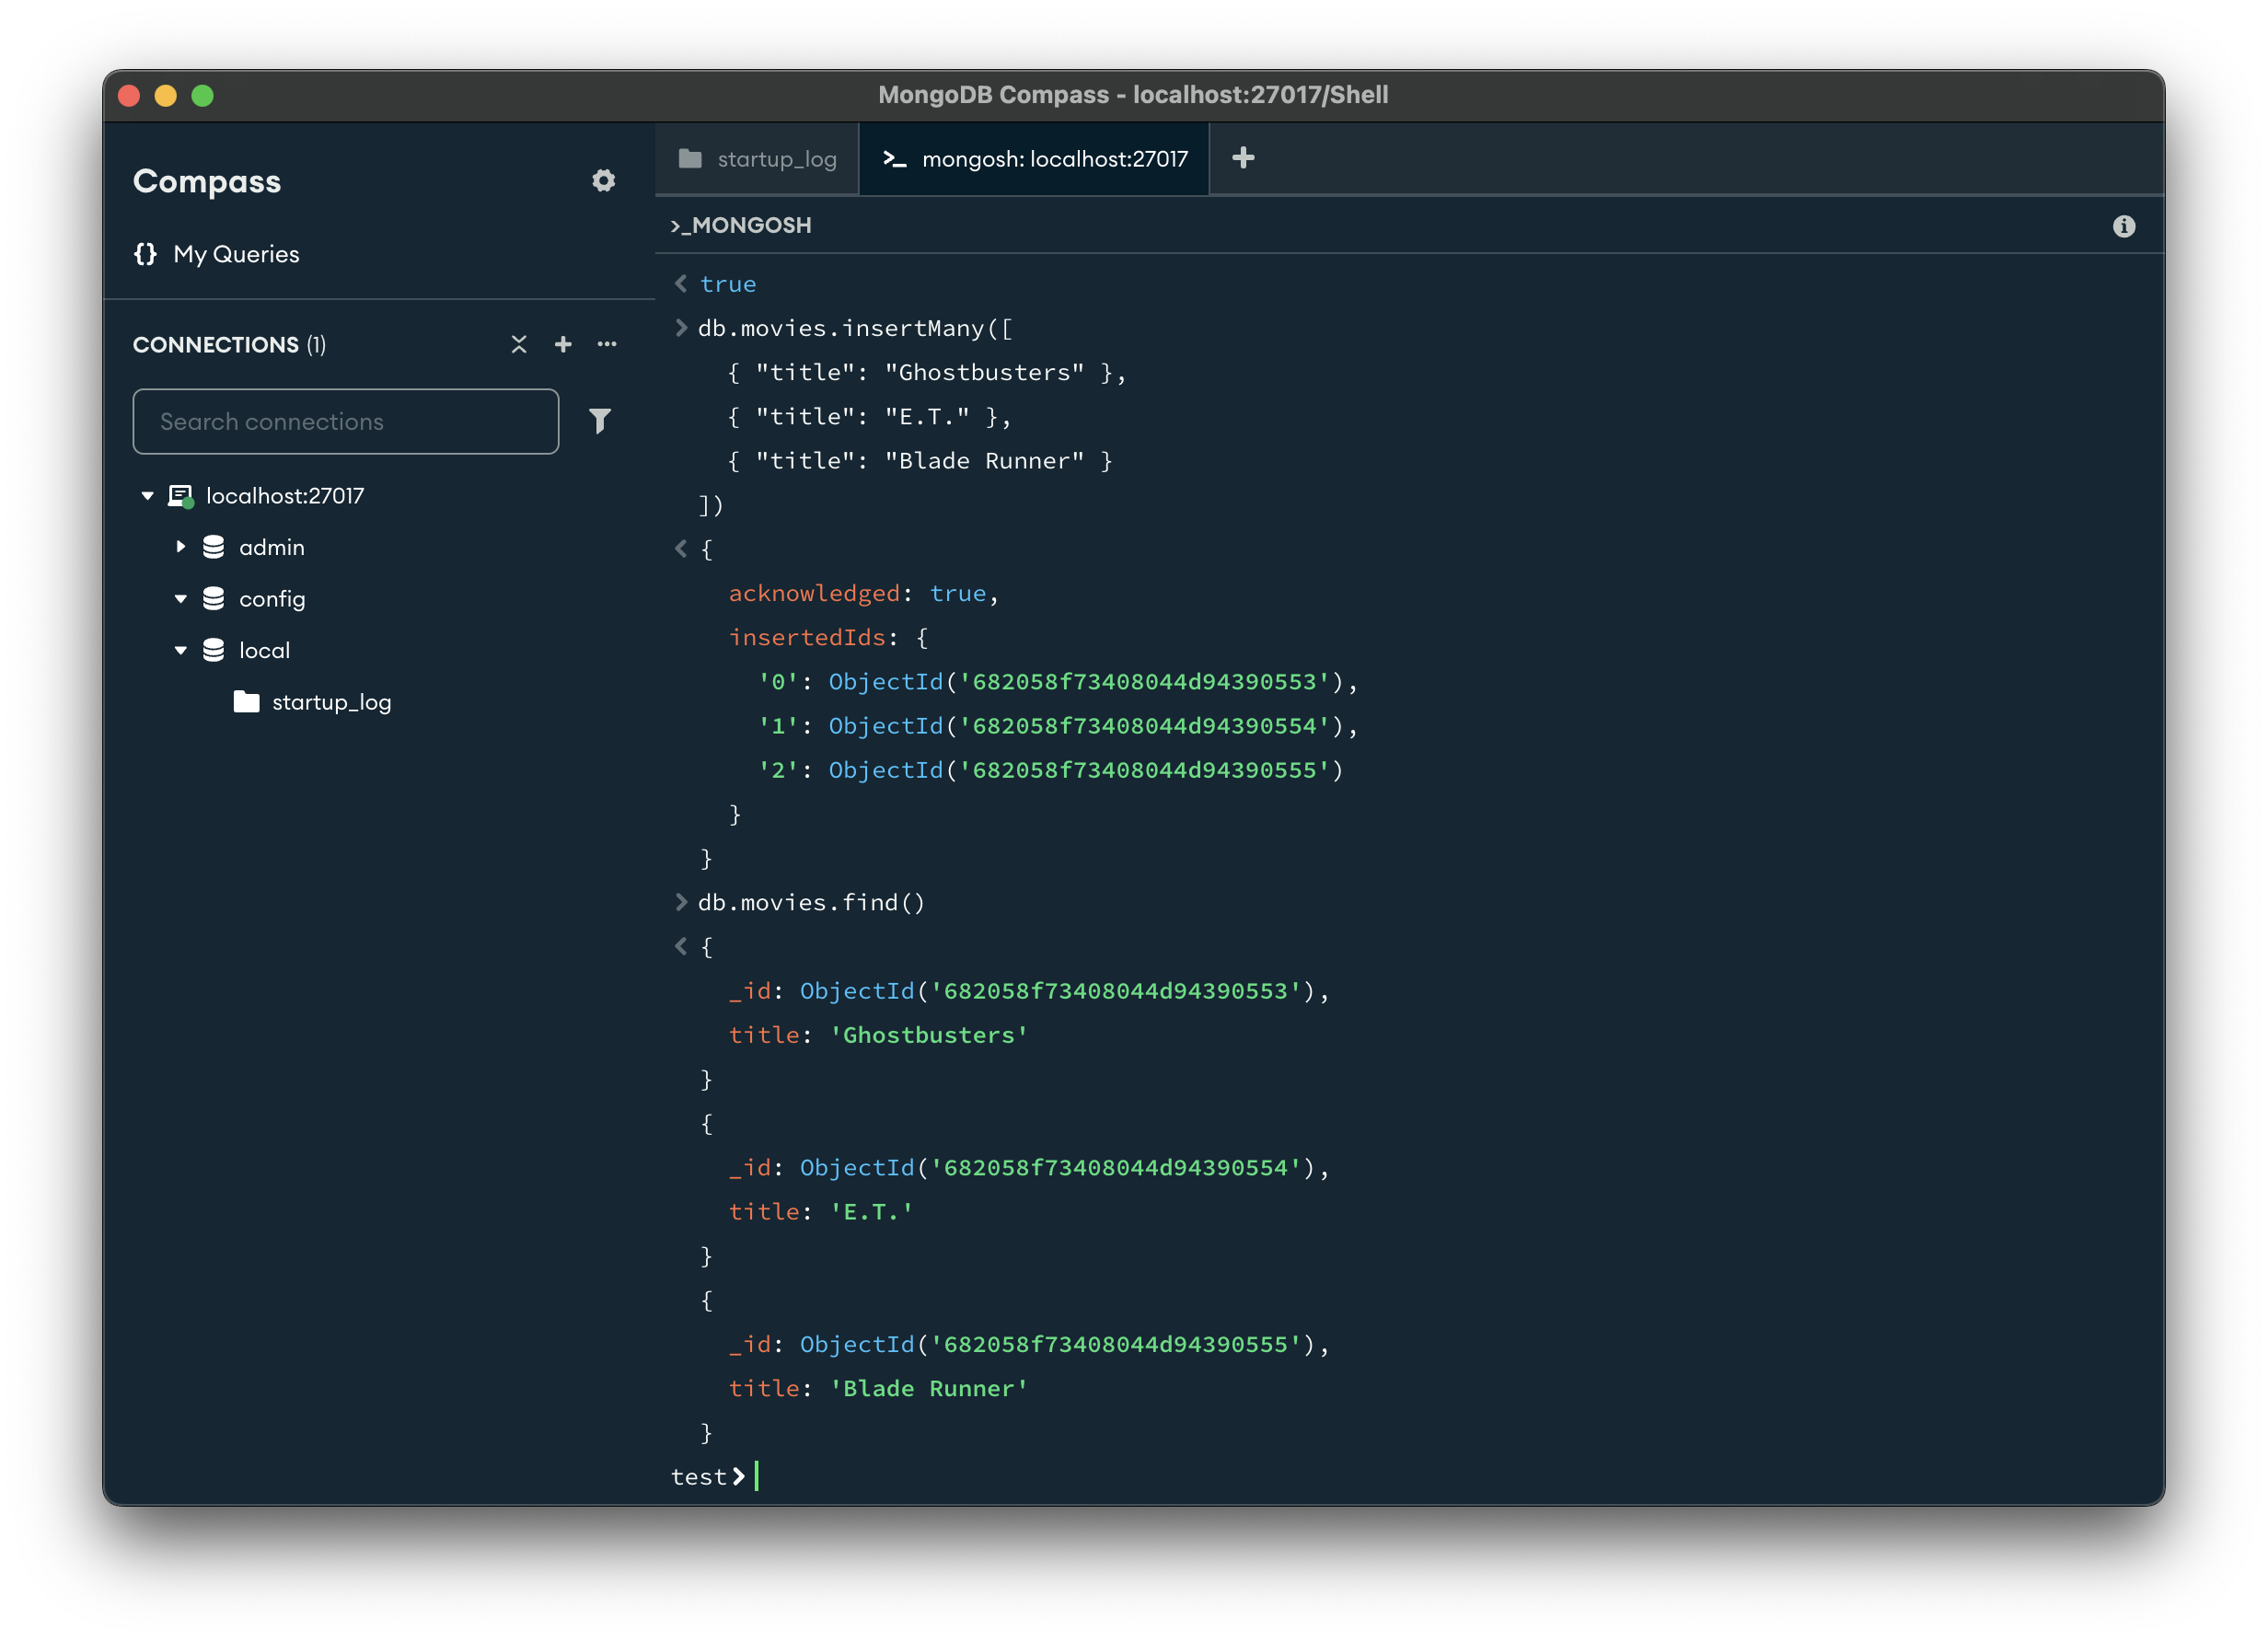Click chevron beside db.movies.insertMany command
The width and height of the screenshot is (2268, 1642).
[681, 328]
